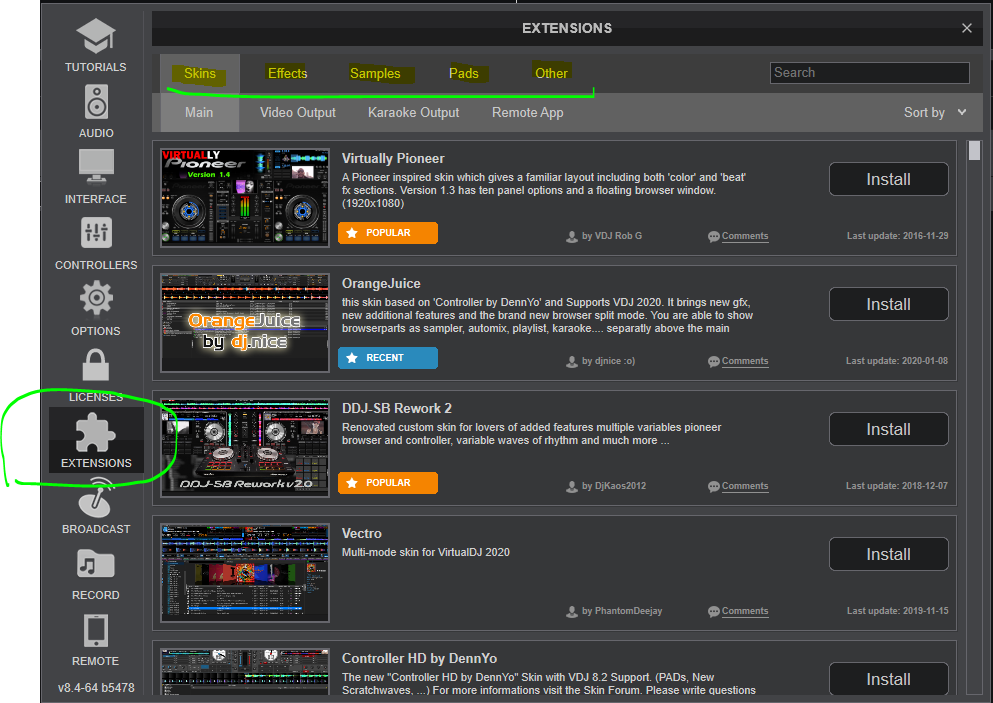Select the Karaoke Output sub-tab
The height and width of the screenshot is (703, 993).
coord(414,113)
